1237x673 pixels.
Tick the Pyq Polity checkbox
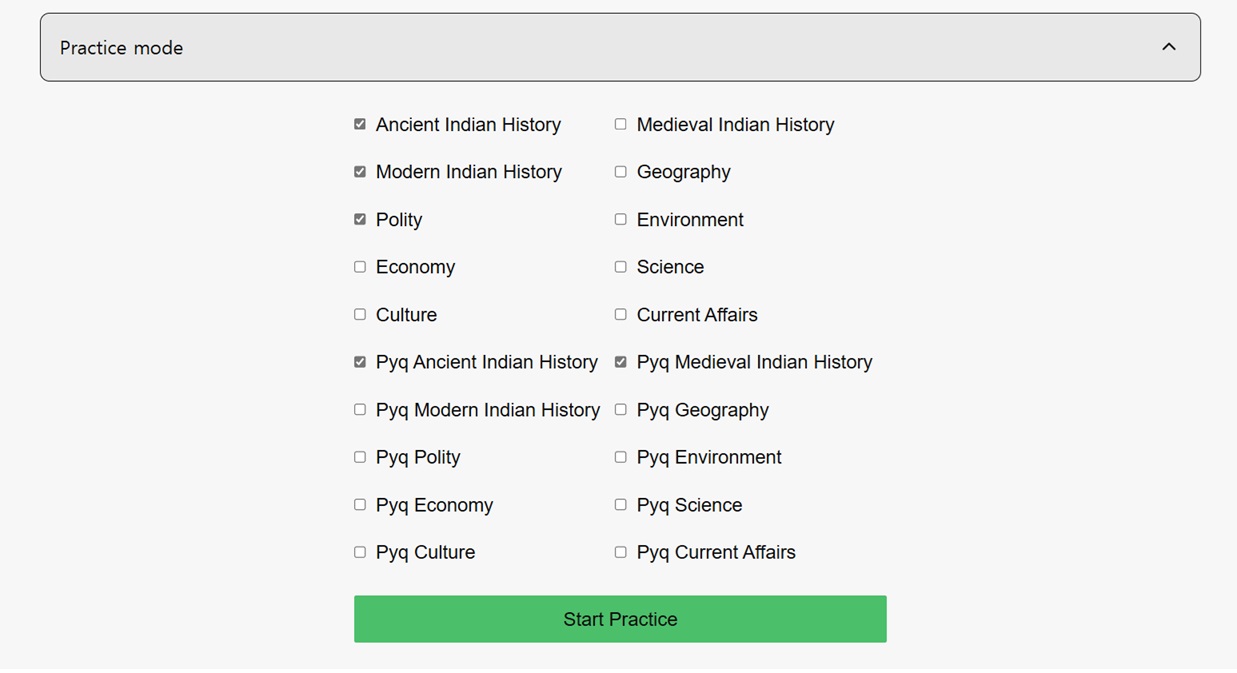pyautogui.click(x=360, y=457)
